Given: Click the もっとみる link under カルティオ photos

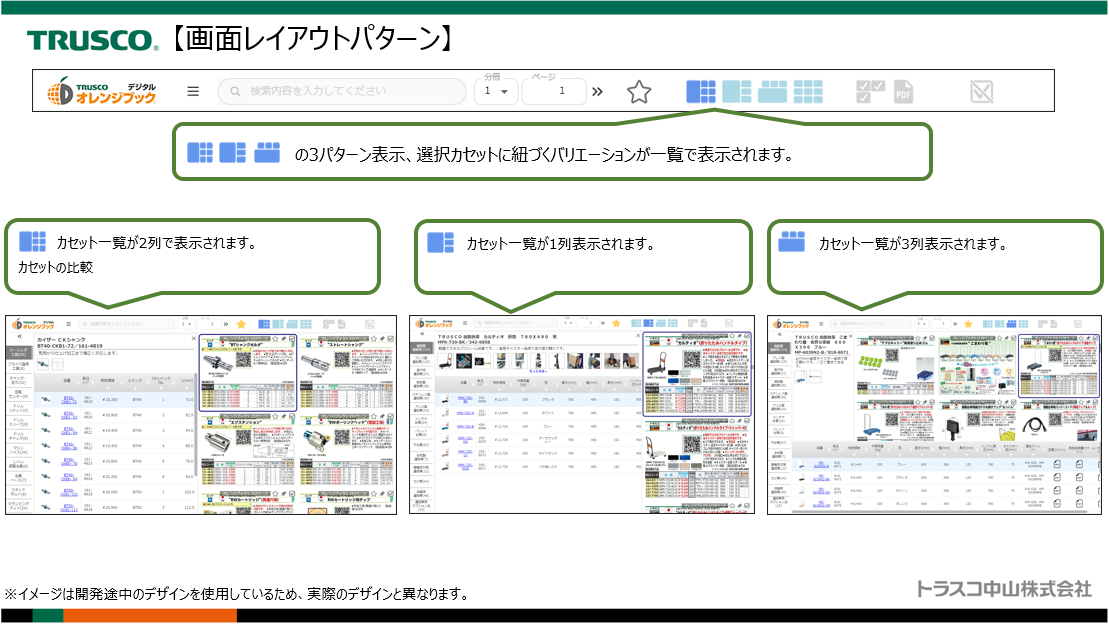Looking at the screenshot, I should (538, 372).
